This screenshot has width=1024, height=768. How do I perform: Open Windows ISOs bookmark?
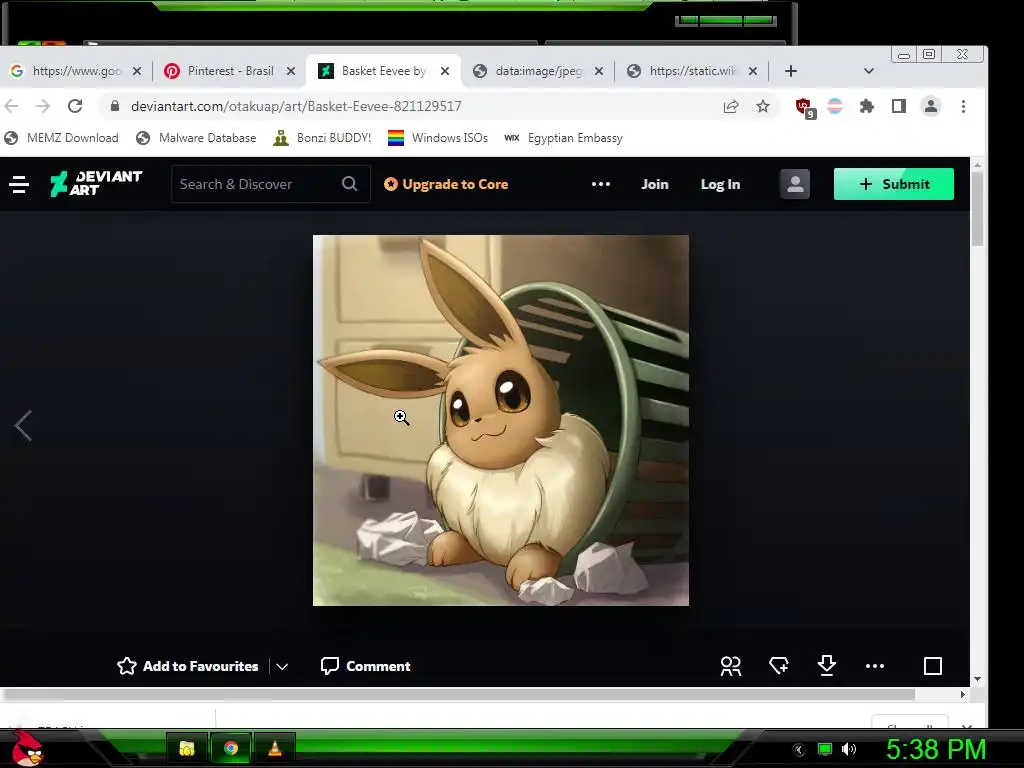(x=438, y=138)
